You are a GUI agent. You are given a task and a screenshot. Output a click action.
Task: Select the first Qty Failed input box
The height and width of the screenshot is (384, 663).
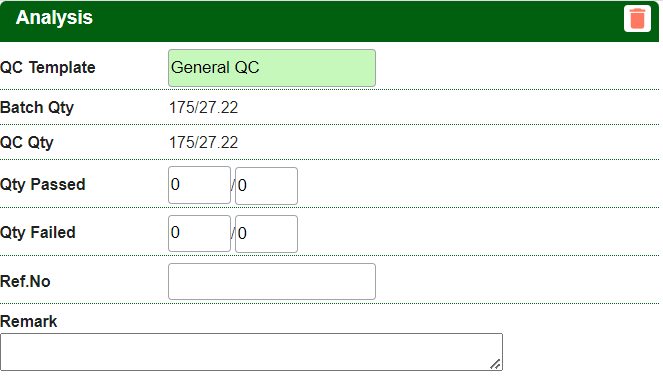click(x=199, y=233)
